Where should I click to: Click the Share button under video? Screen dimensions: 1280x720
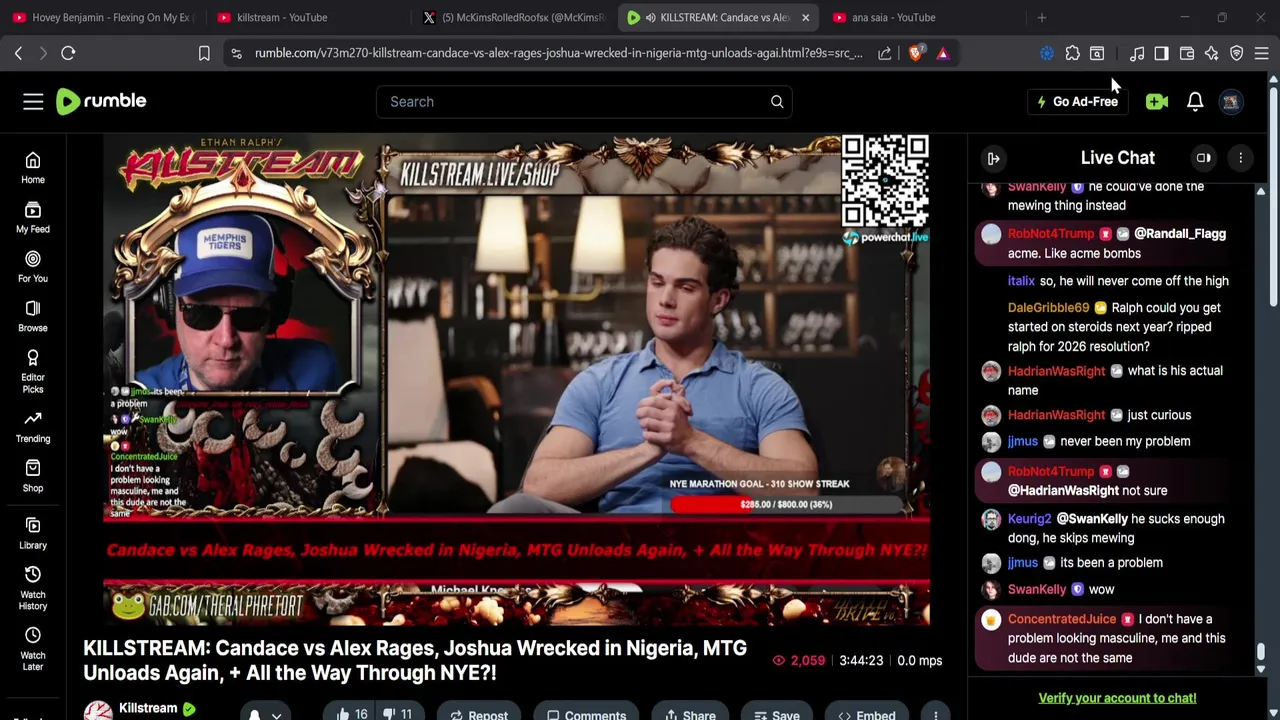[689, 714]
